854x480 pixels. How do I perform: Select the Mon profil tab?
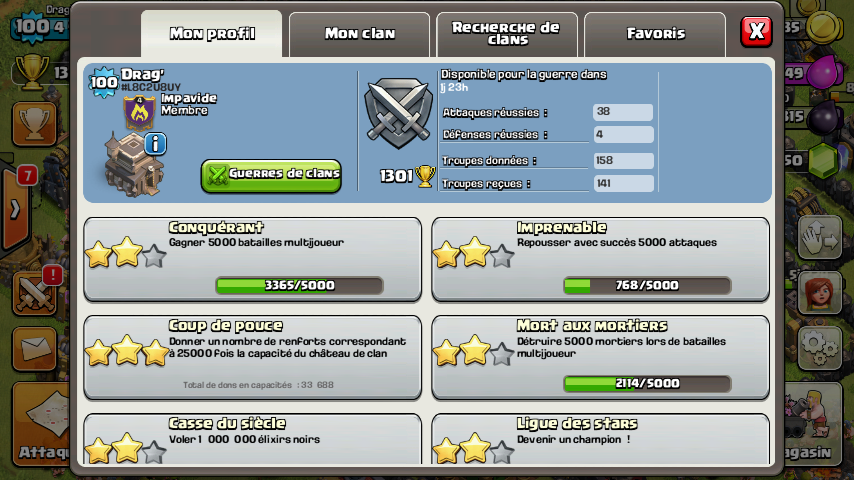[x=212, y=34]
